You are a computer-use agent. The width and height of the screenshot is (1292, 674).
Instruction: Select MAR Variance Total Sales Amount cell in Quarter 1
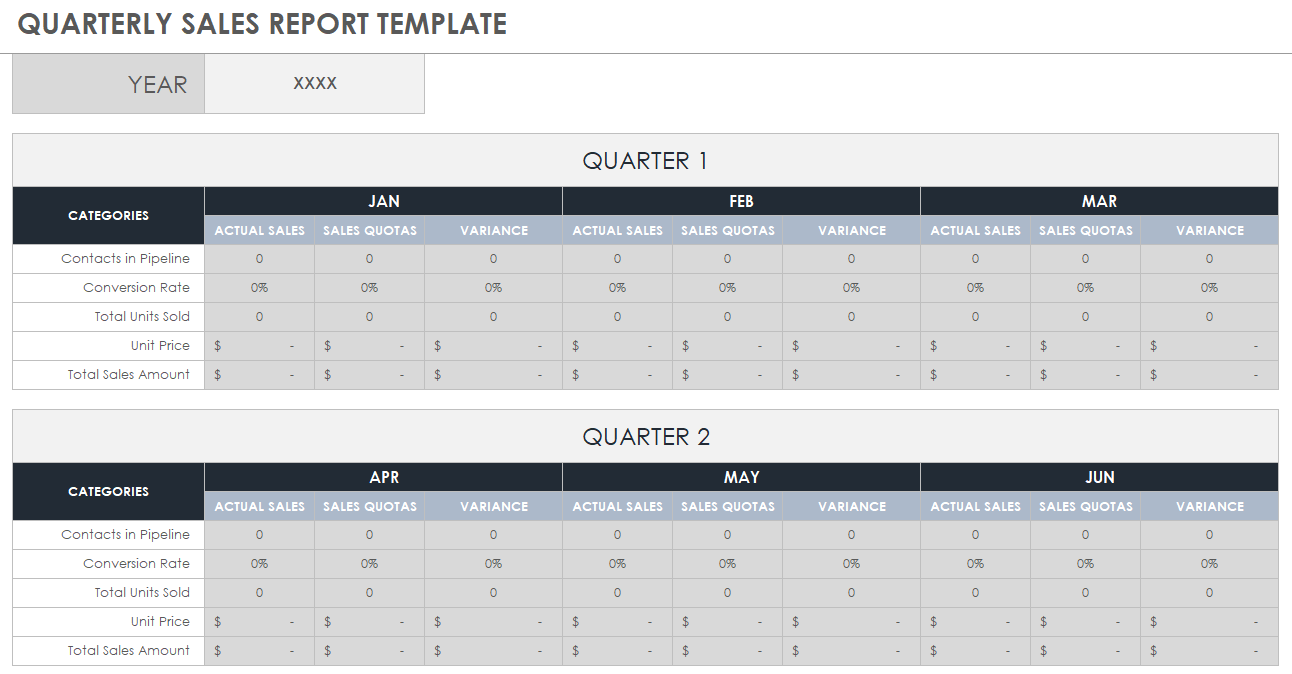tap(1210, 374)
